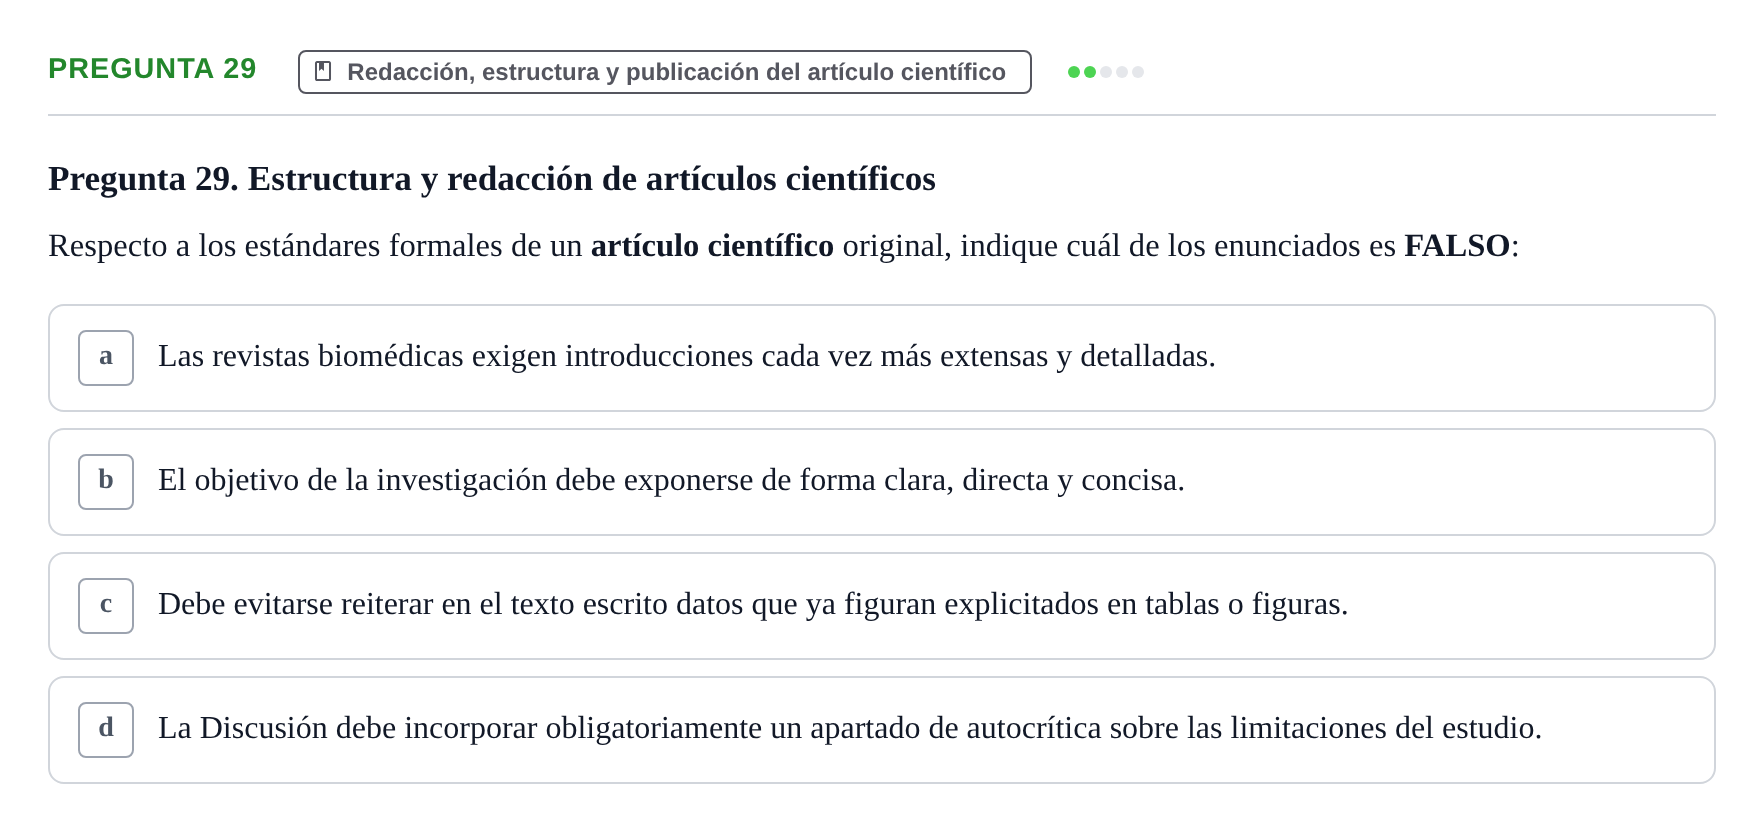This screenshot has height=832, width=1764.
Task: Select answer letter box b
Action: click(106, 482)
